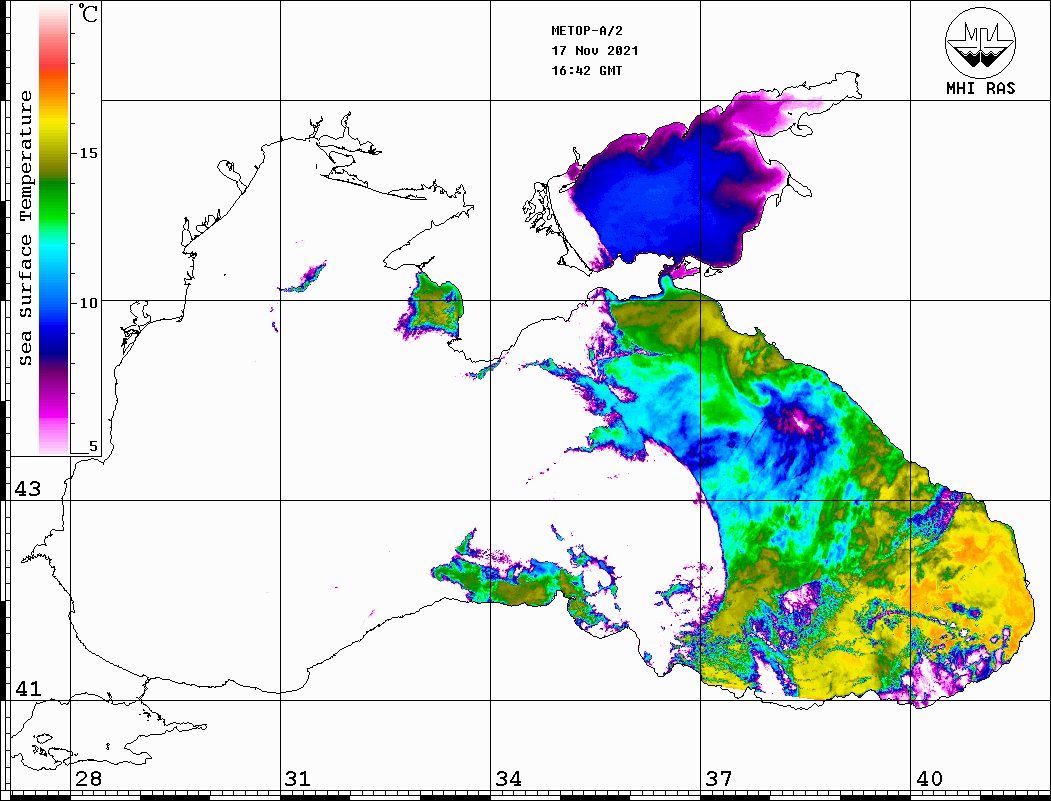The height and width of the screenshot is (801, 1051).
Task: Click longitude label '37'
Action: click(719, 779)
